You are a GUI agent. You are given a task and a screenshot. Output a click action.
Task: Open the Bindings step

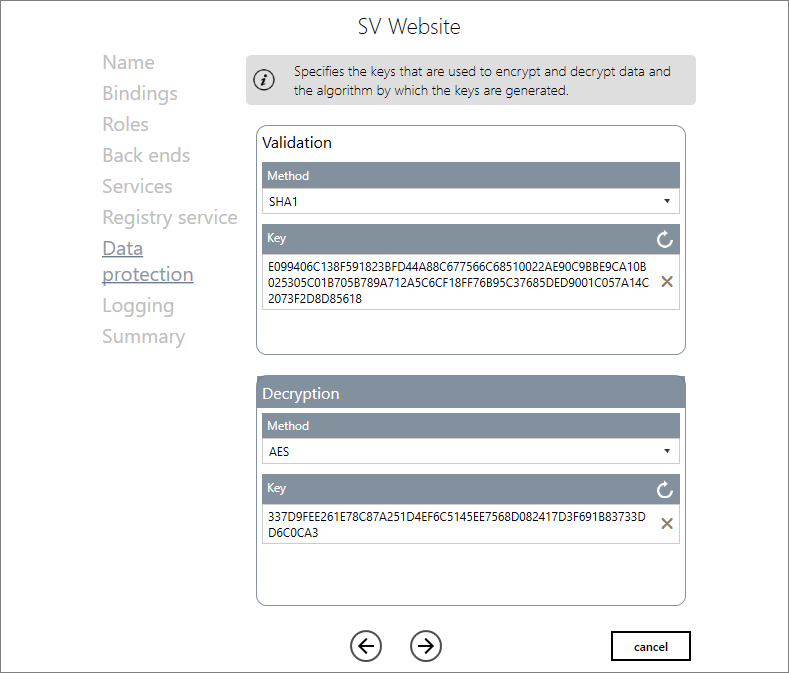140,93
